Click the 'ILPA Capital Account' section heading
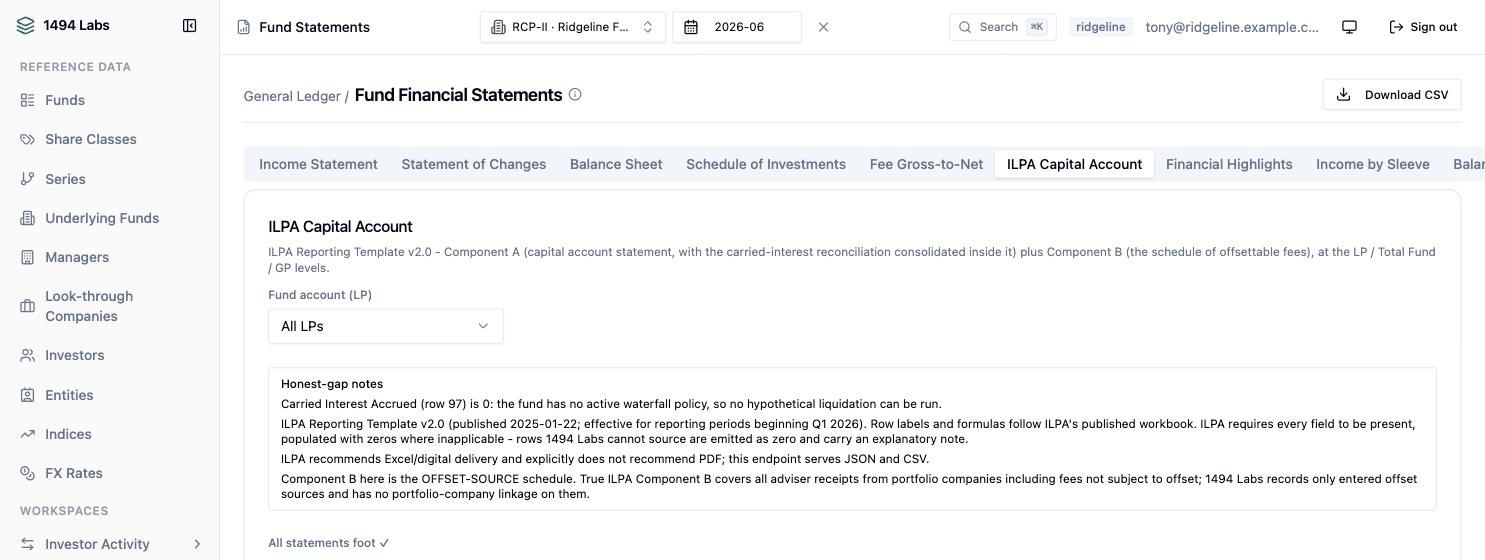 click(x=340, y=227)
